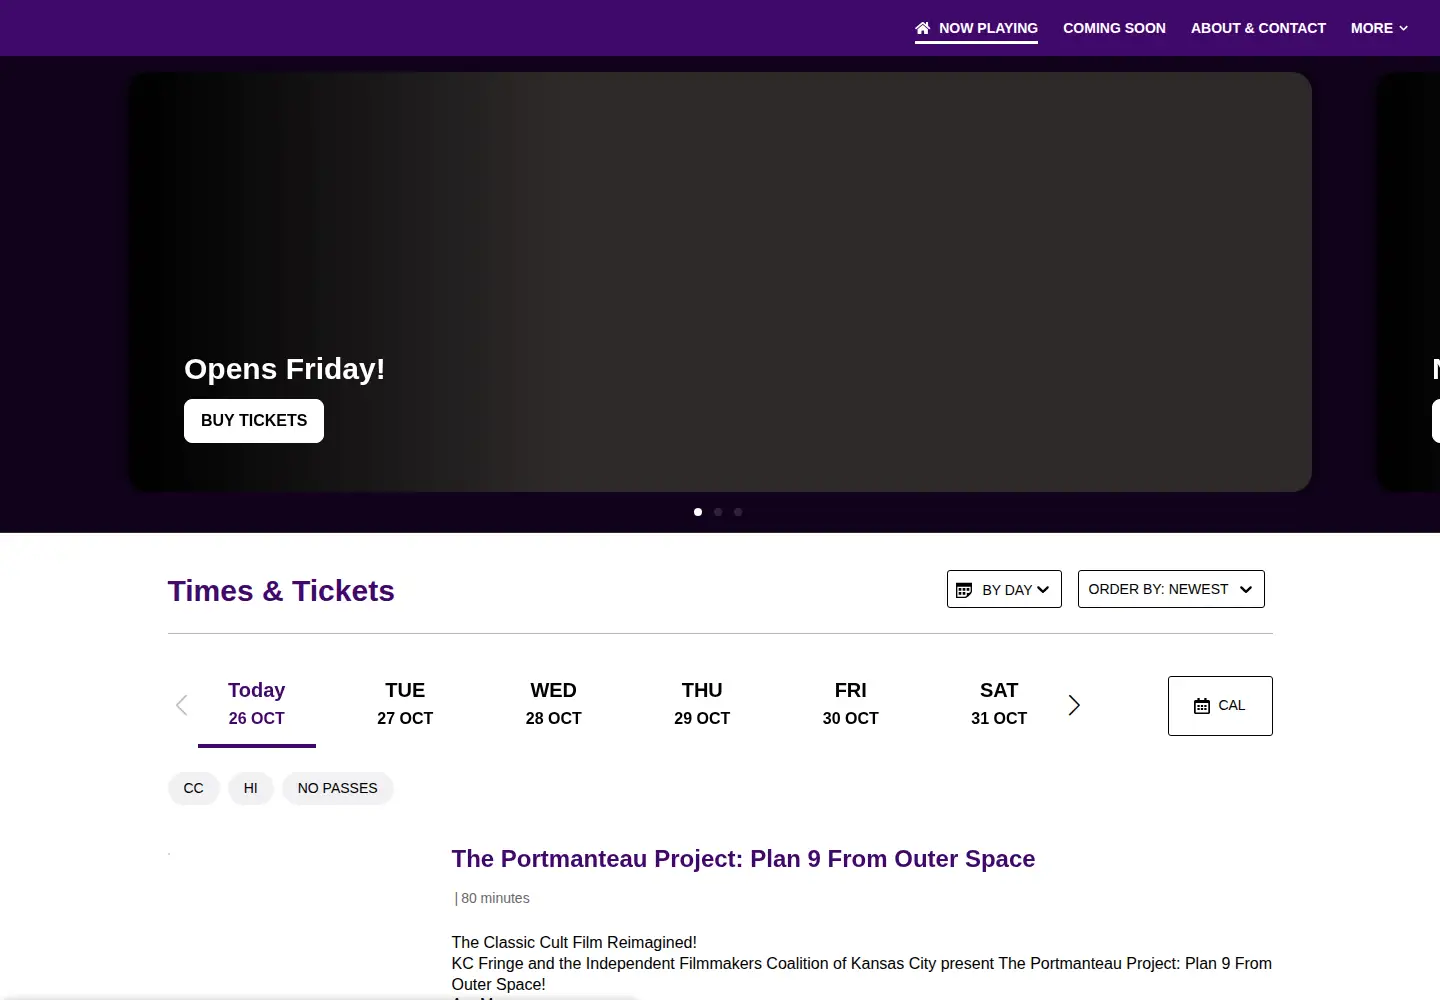The height and width of the screenshot is (1000, 1440).
Task: Select the SAT 31 OCT tab
Action: click(x=999, y=705)
